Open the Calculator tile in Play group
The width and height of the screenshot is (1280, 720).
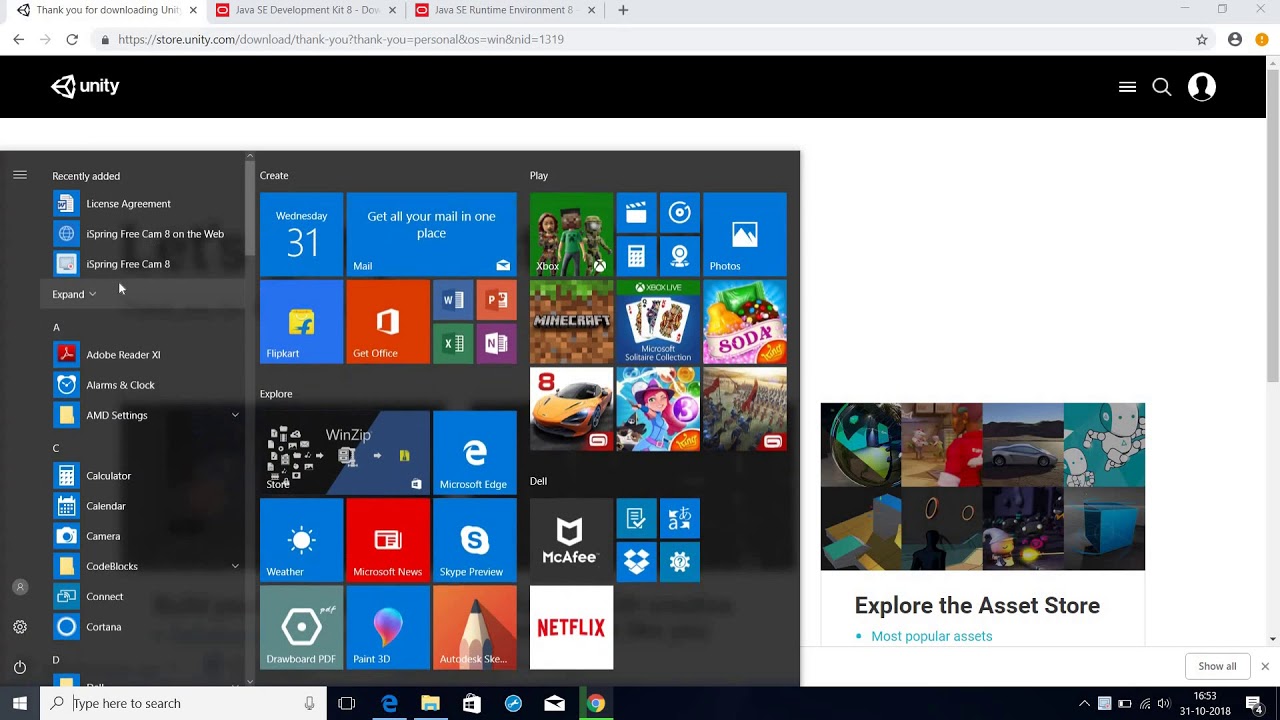[x=636, y=257]
